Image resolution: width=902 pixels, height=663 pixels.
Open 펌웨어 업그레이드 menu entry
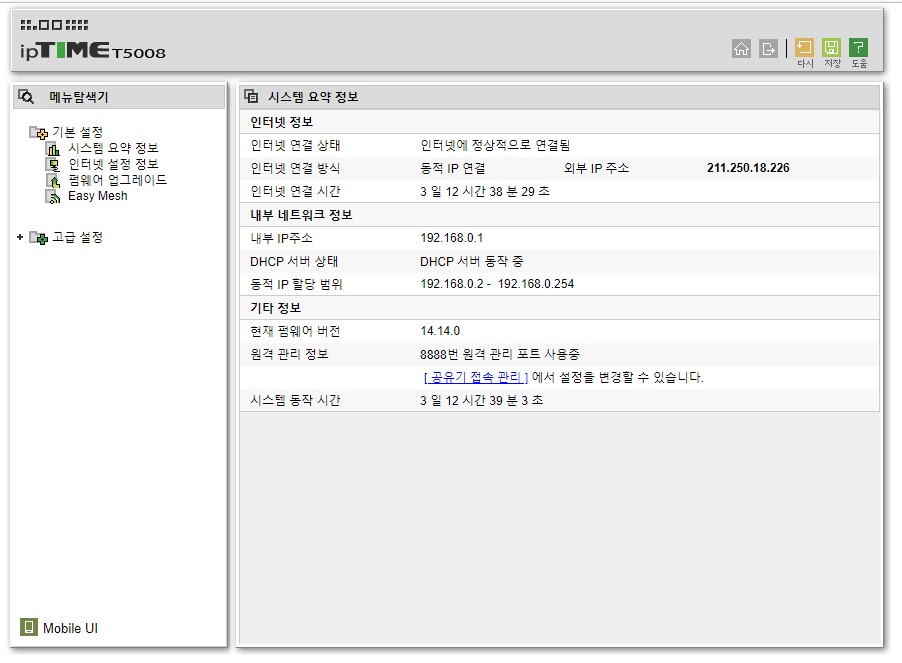coord(117,180)
